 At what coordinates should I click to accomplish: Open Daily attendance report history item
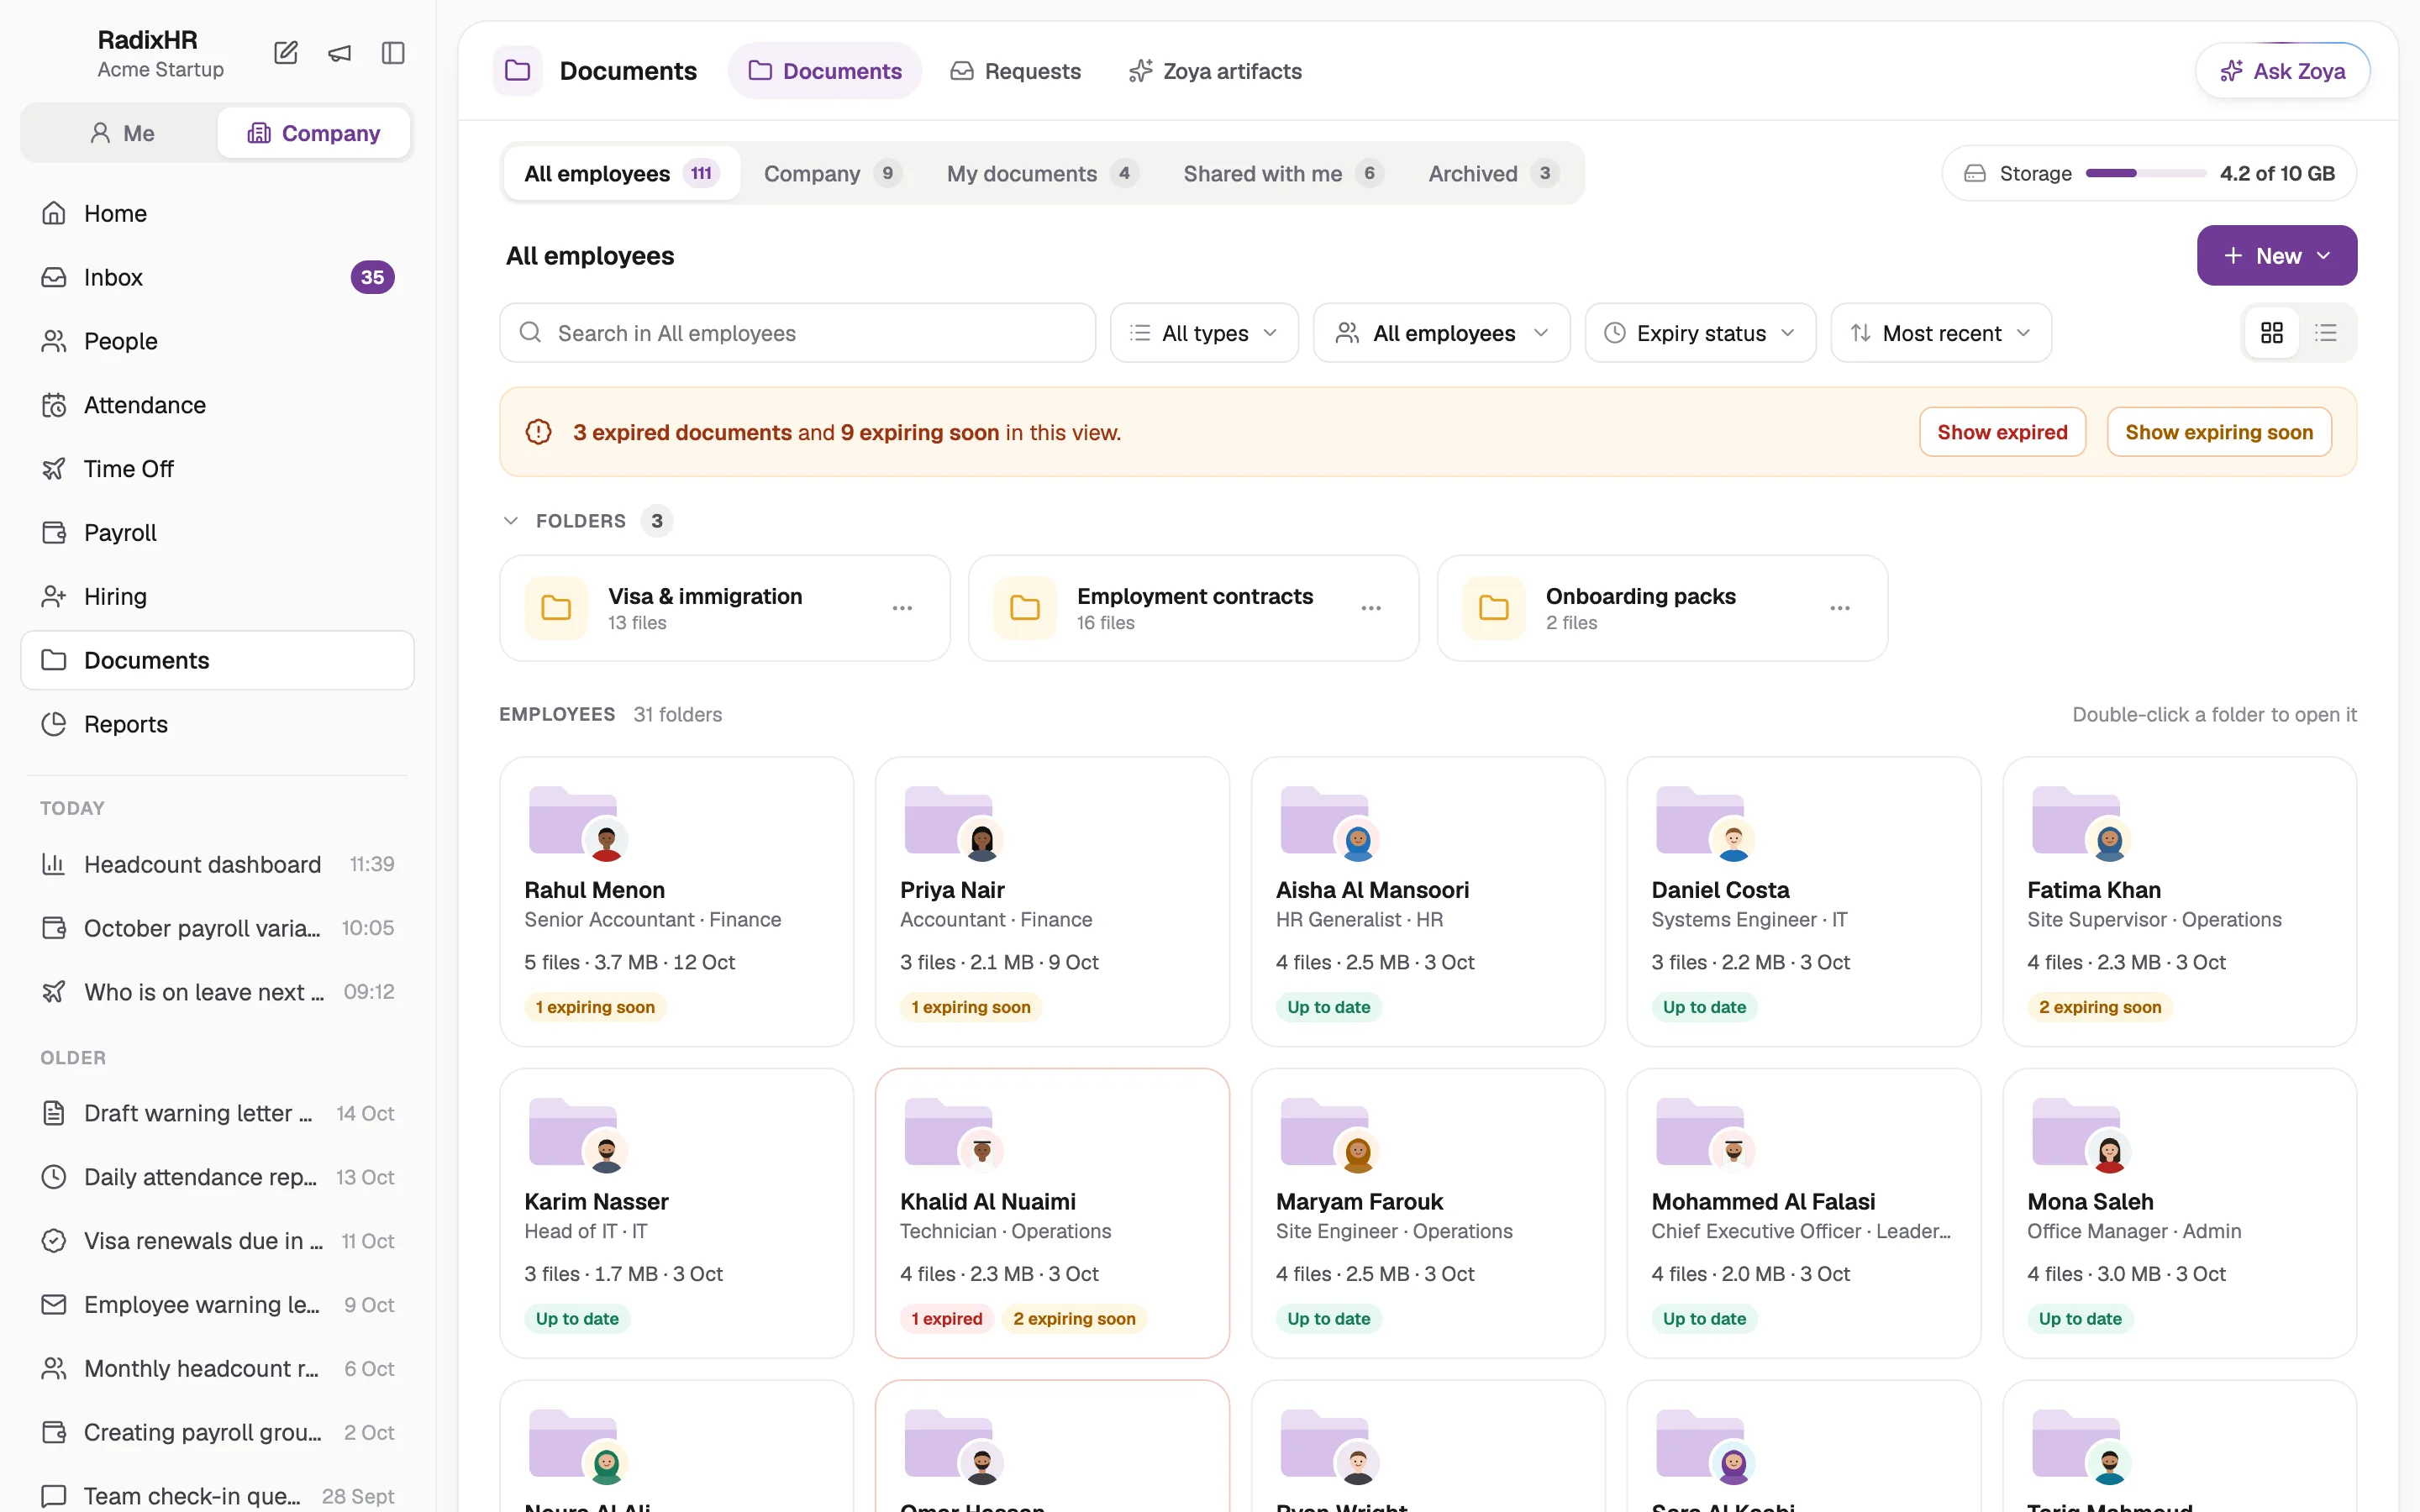217,1177
